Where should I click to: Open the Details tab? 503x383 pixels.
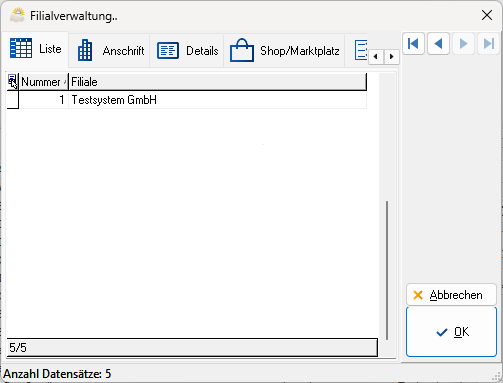[187, 51]
